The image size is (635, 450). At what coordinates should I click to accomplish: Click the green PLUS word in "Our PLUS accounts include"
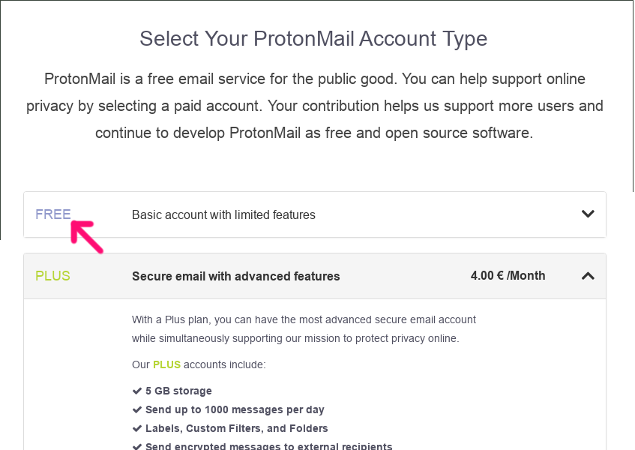pyautogui.click(x=167, y=365)
